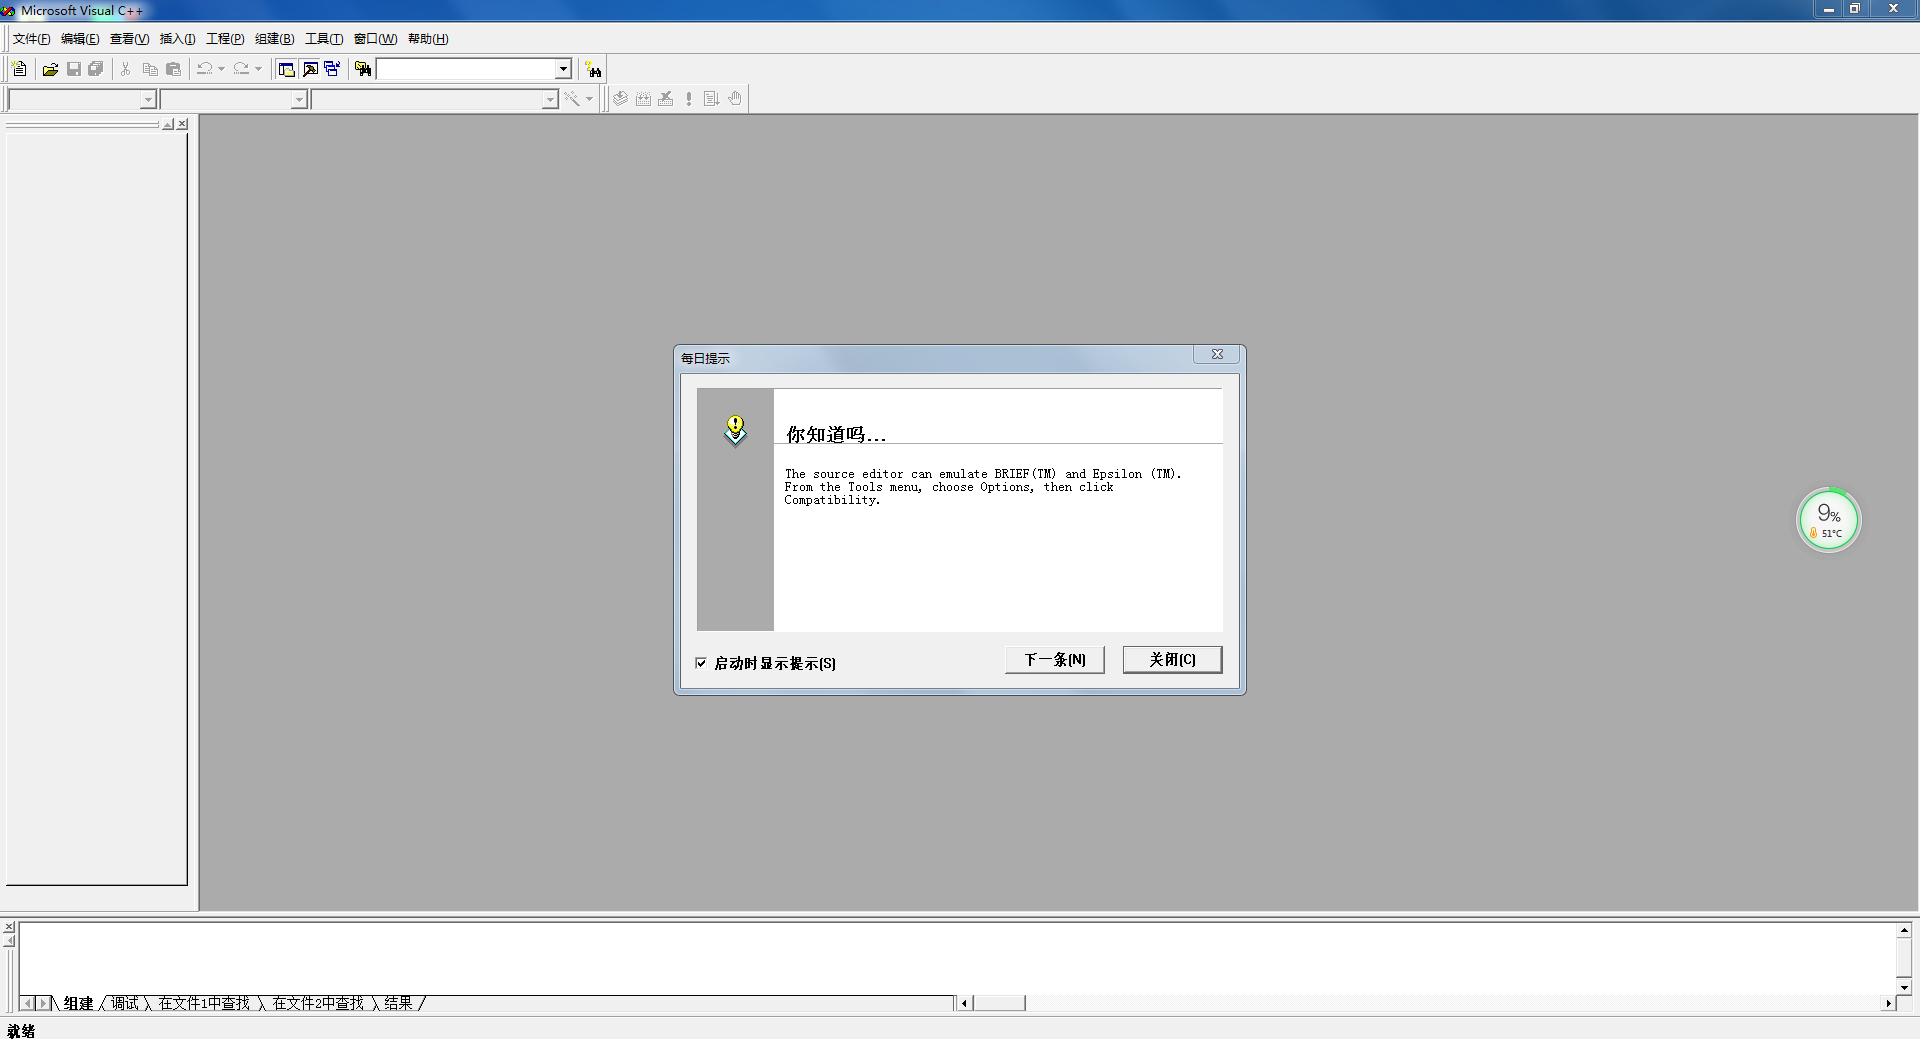Click the Build icon in build toolbar
Image resolution: width=1920 pixels, height=1039 pixels.
[x=643, y=98]
